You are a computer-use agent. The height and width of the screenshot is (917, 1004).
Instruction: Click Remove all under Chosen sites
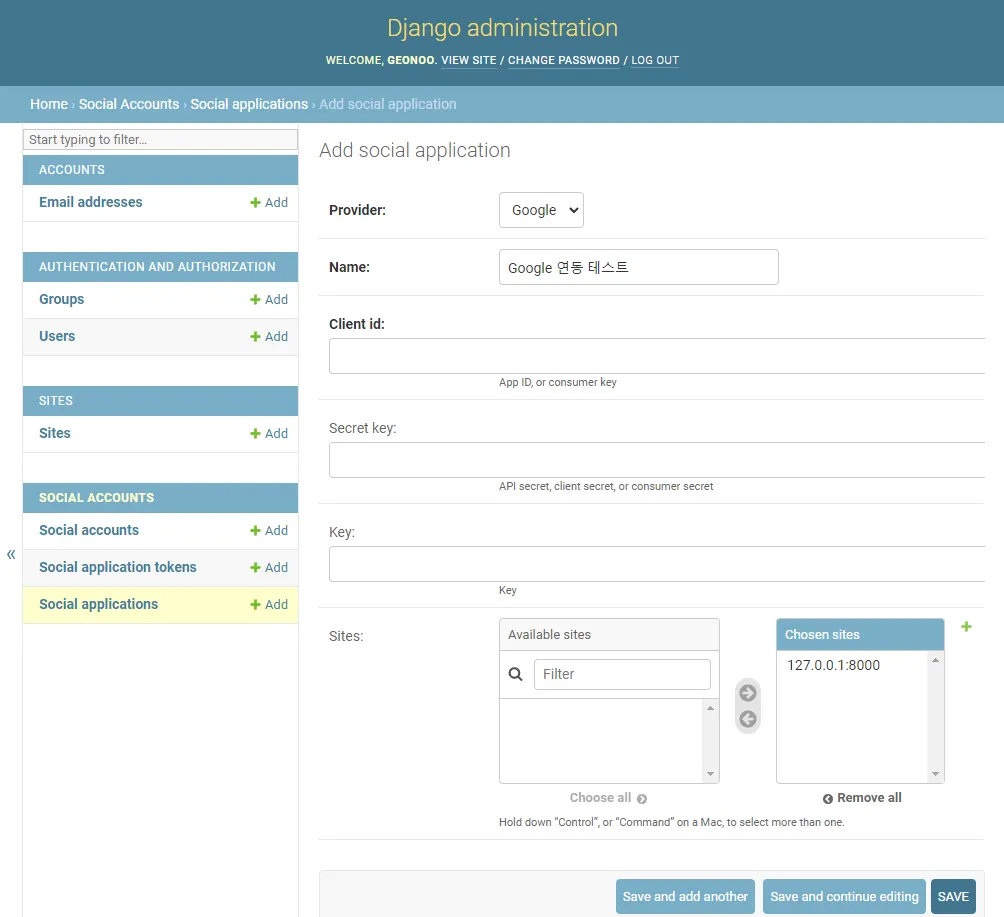[861, 798]
